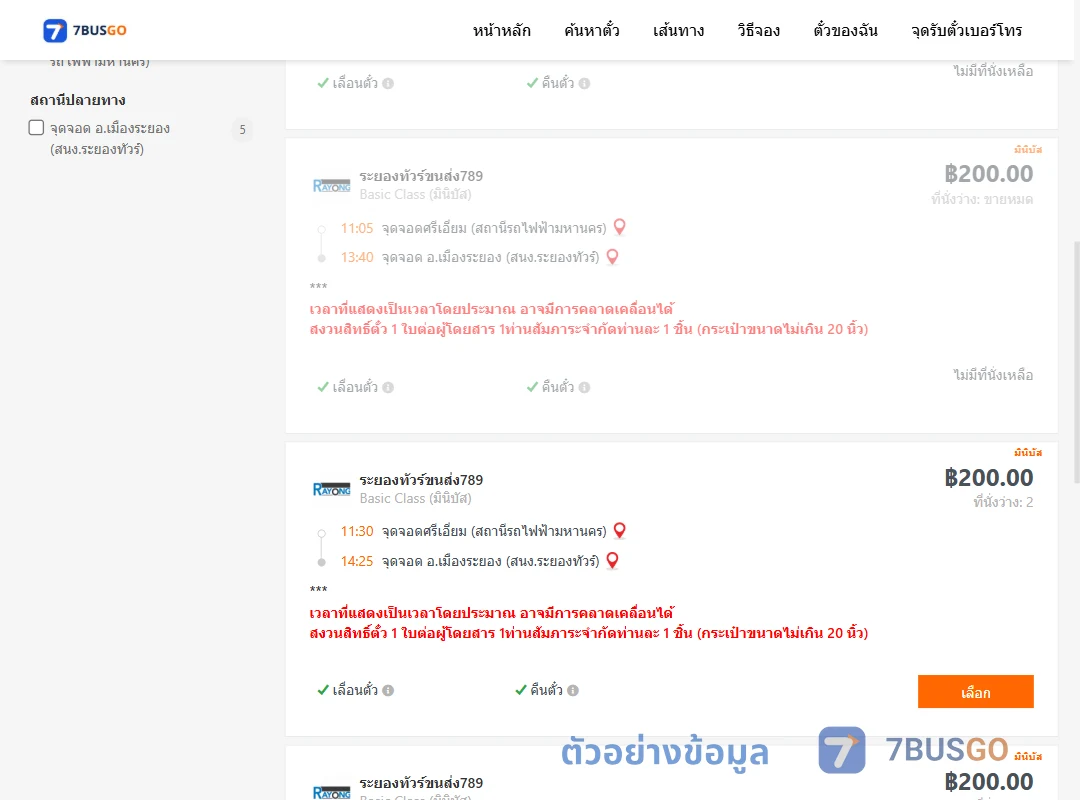Open the ตั๋วของฉัน menu item

tap(845, 30)
